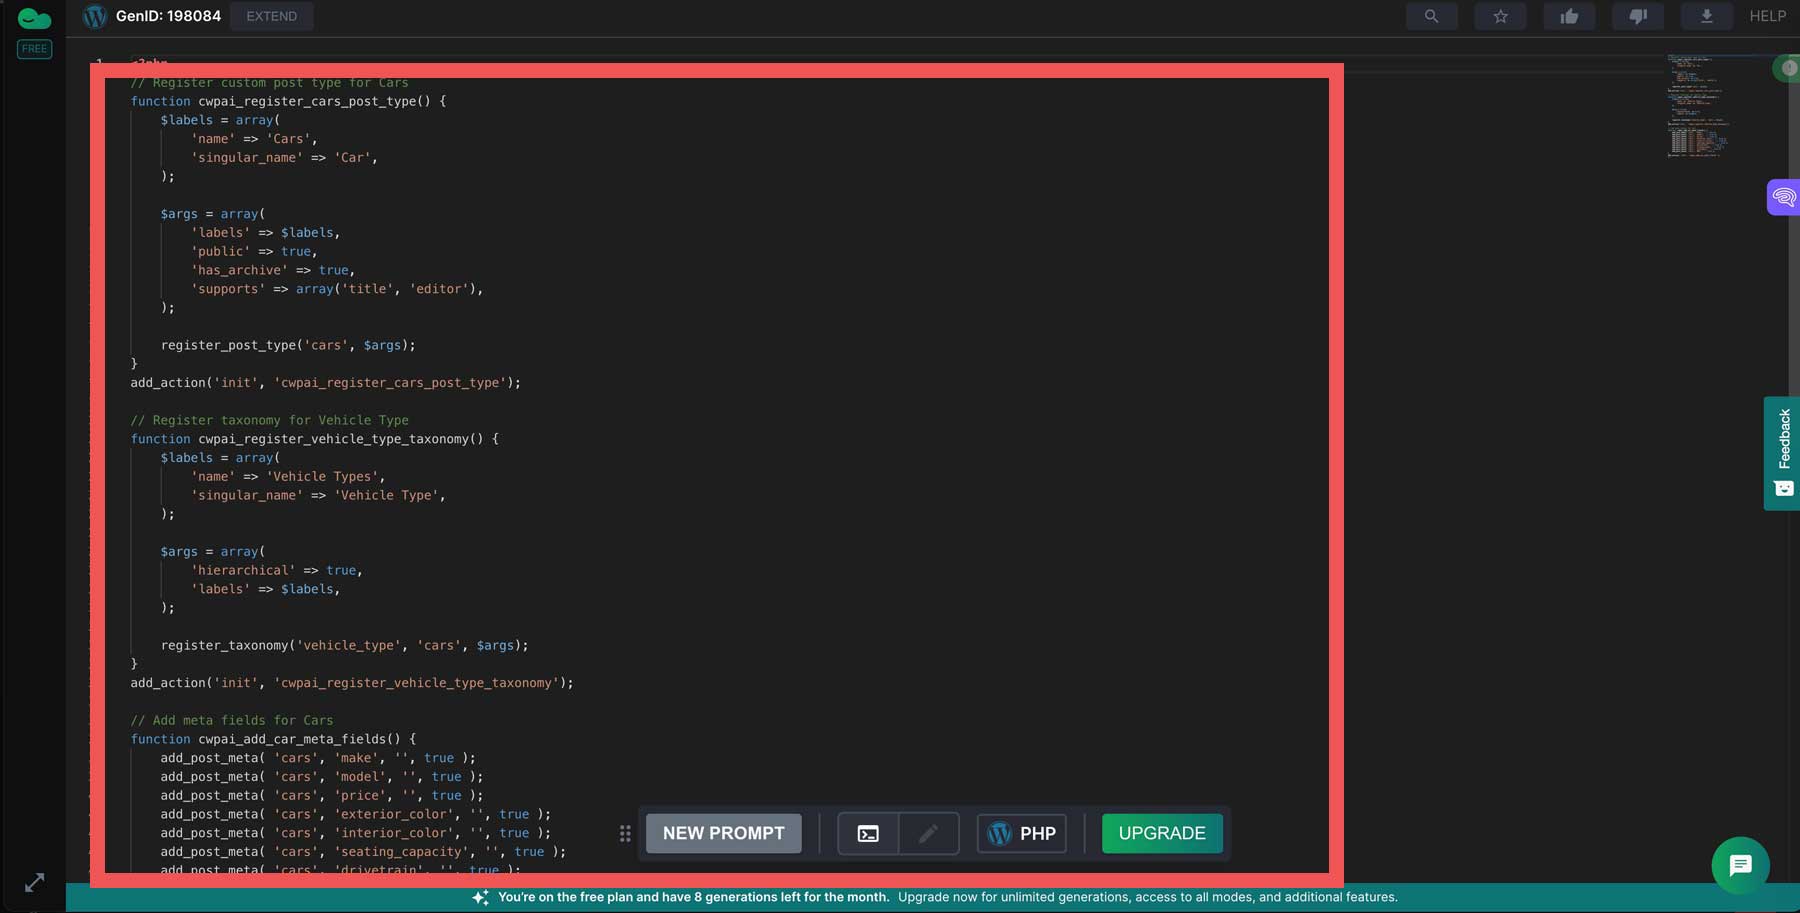Image resolution: width=1800 pixels, height=913 pixels.
Task: Click the thumbs down rating icon
Action: coord(1637,16)
